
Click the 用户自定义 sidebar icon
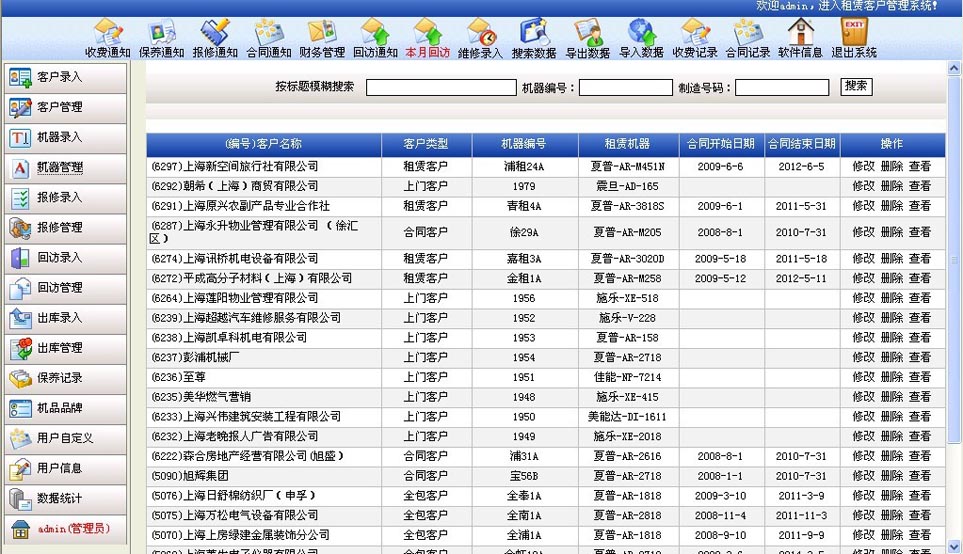[20, 439]
